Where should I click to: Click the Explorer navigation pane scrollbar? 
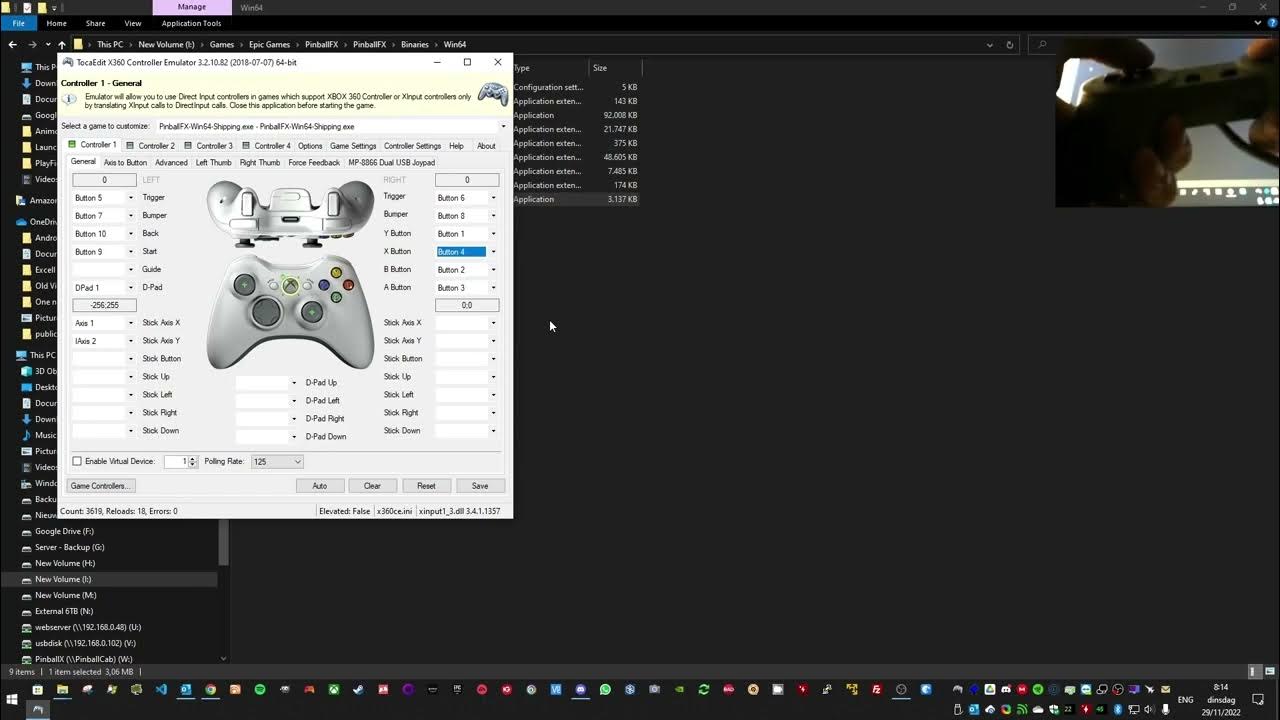point(223,542)
